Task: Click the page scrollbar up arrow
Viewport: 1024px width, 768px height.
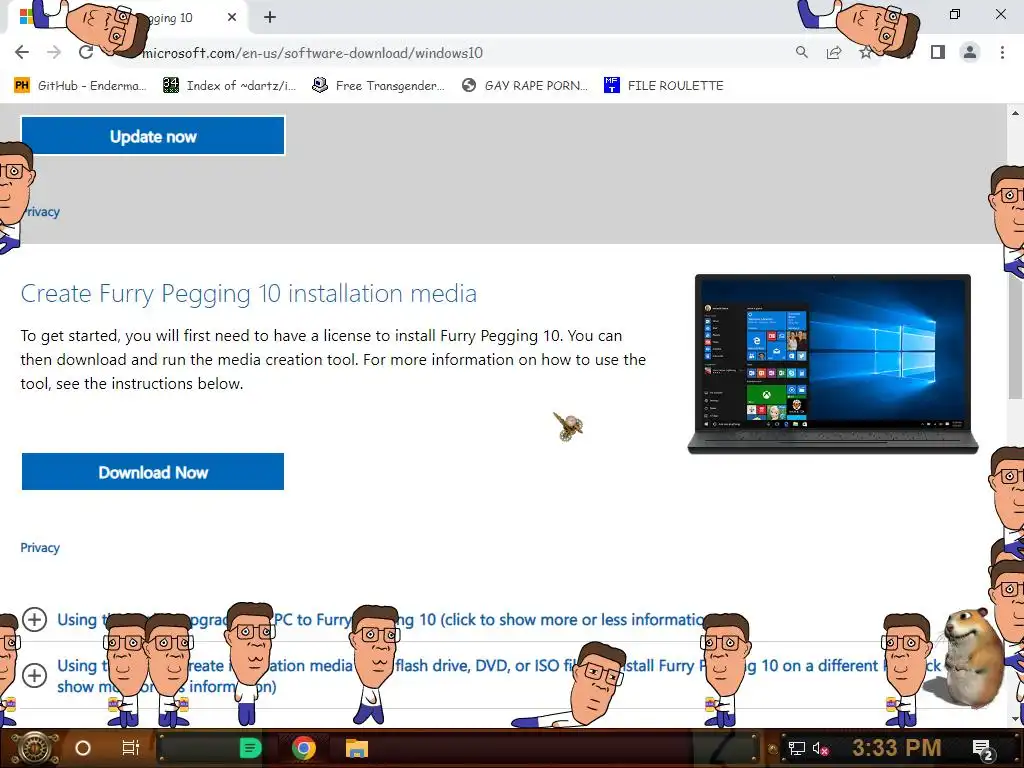Action: tap(1016, 112)
